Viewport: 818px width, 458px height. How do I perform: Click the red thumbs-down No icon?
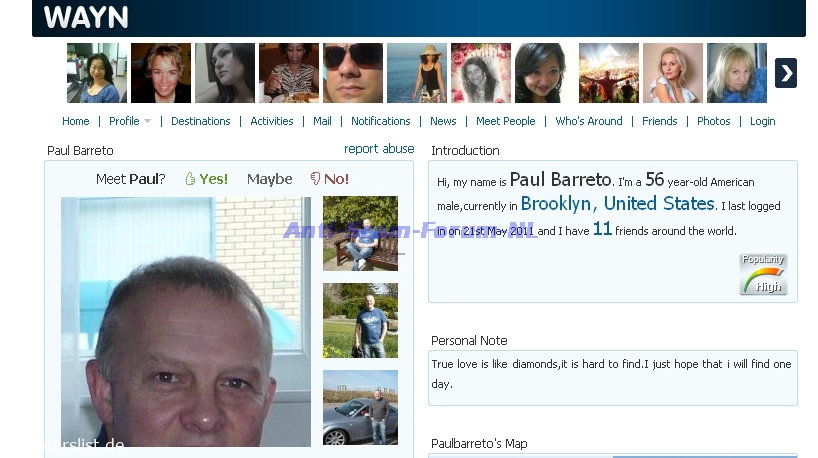(x=315, y=179)
